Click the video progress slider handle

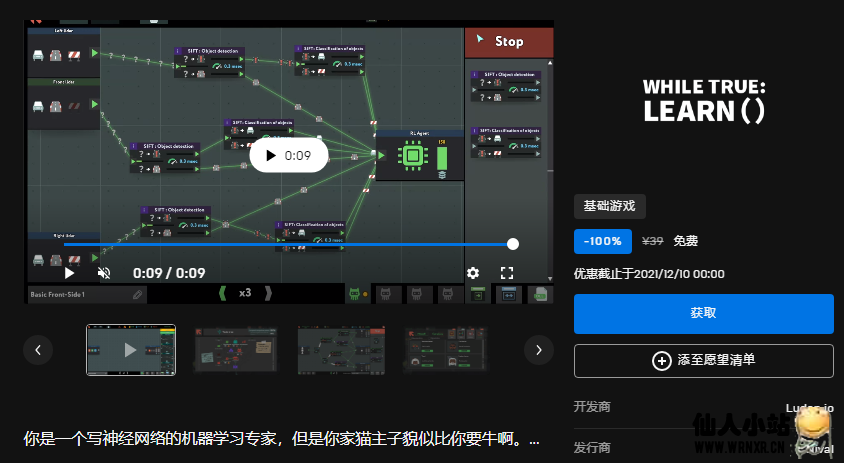[513, 244]
